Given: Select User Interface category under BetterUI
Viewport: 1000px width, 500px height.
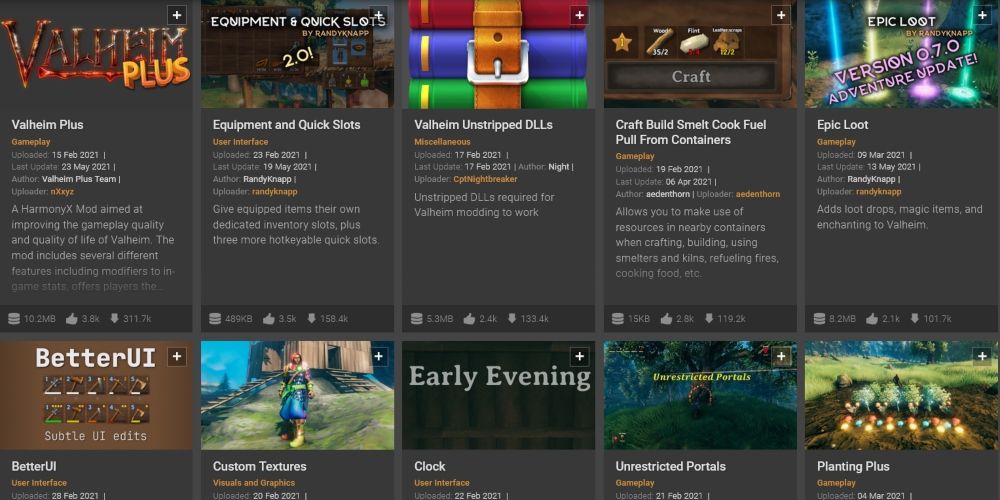Looking at the screenshot, I should pos(39,483).
